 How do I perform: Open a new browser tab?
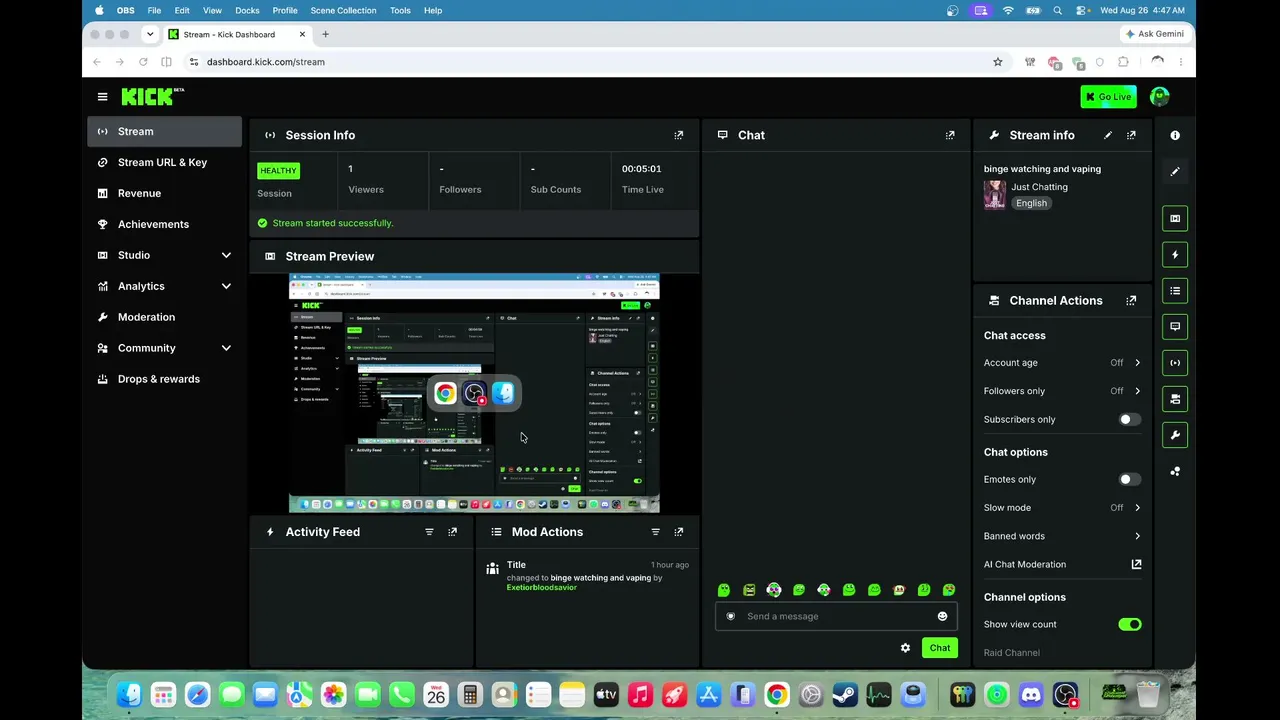(x=325, y=34)
